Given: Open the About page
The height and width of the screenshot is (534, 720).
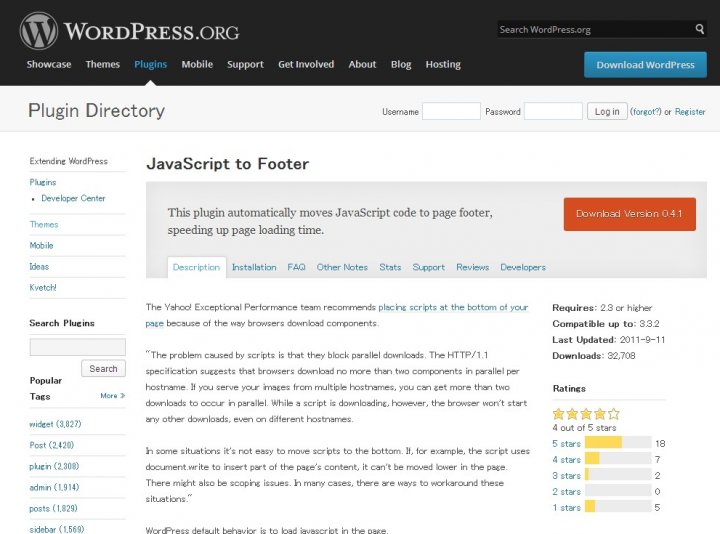Looking at the screenshot, I should tap(362, 64).
